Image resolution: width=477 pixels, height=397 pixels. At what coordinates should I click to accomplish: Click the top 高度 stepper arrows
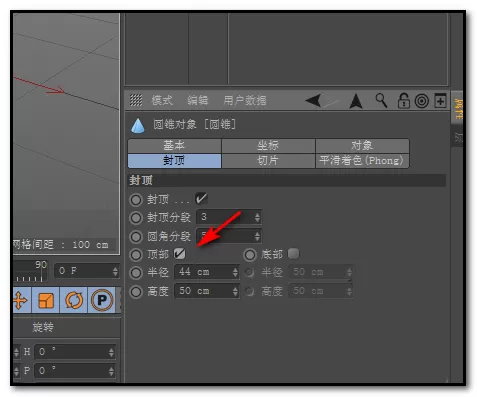235,291
